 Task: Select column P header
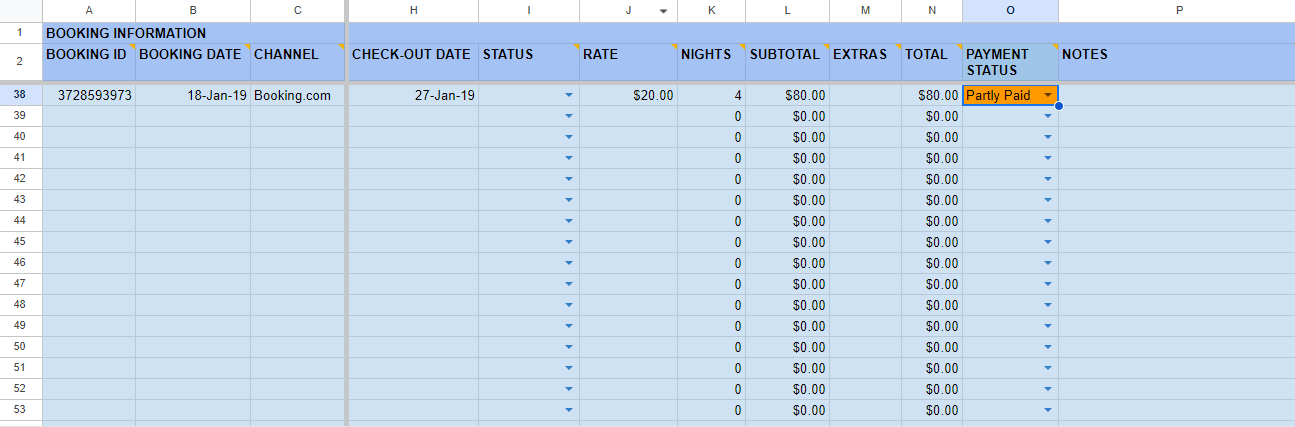click(1177, 10)
